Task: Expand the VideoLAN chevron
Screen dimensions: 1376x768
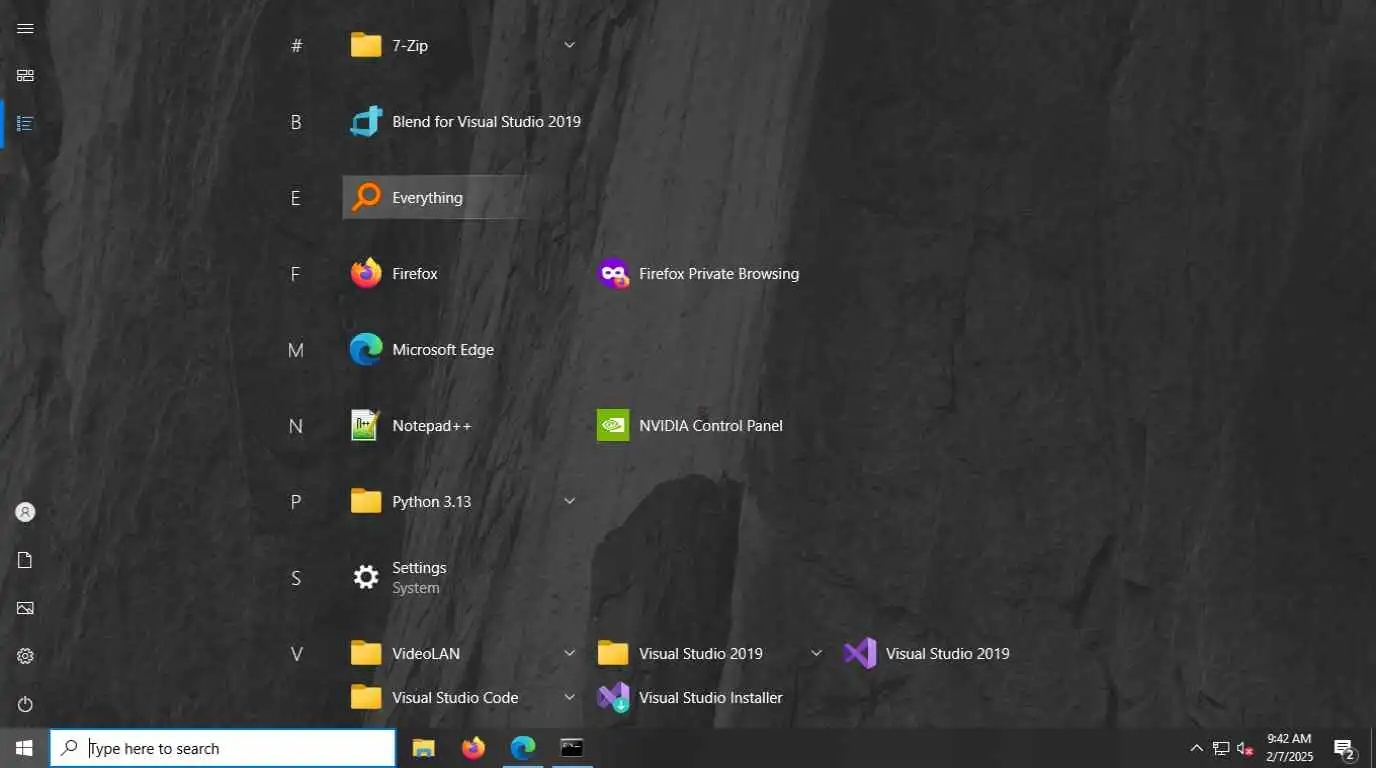Action: [569, 653]
